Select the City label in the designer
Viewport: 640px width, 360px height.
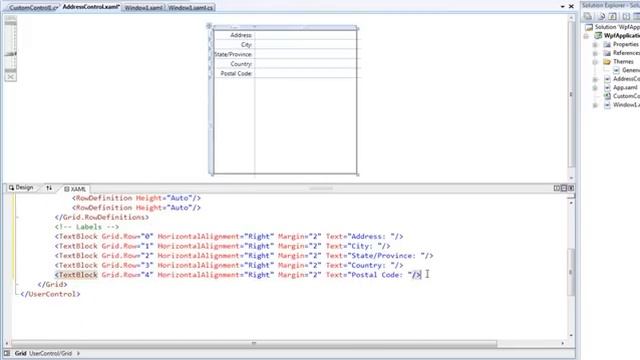pos(246,44)
